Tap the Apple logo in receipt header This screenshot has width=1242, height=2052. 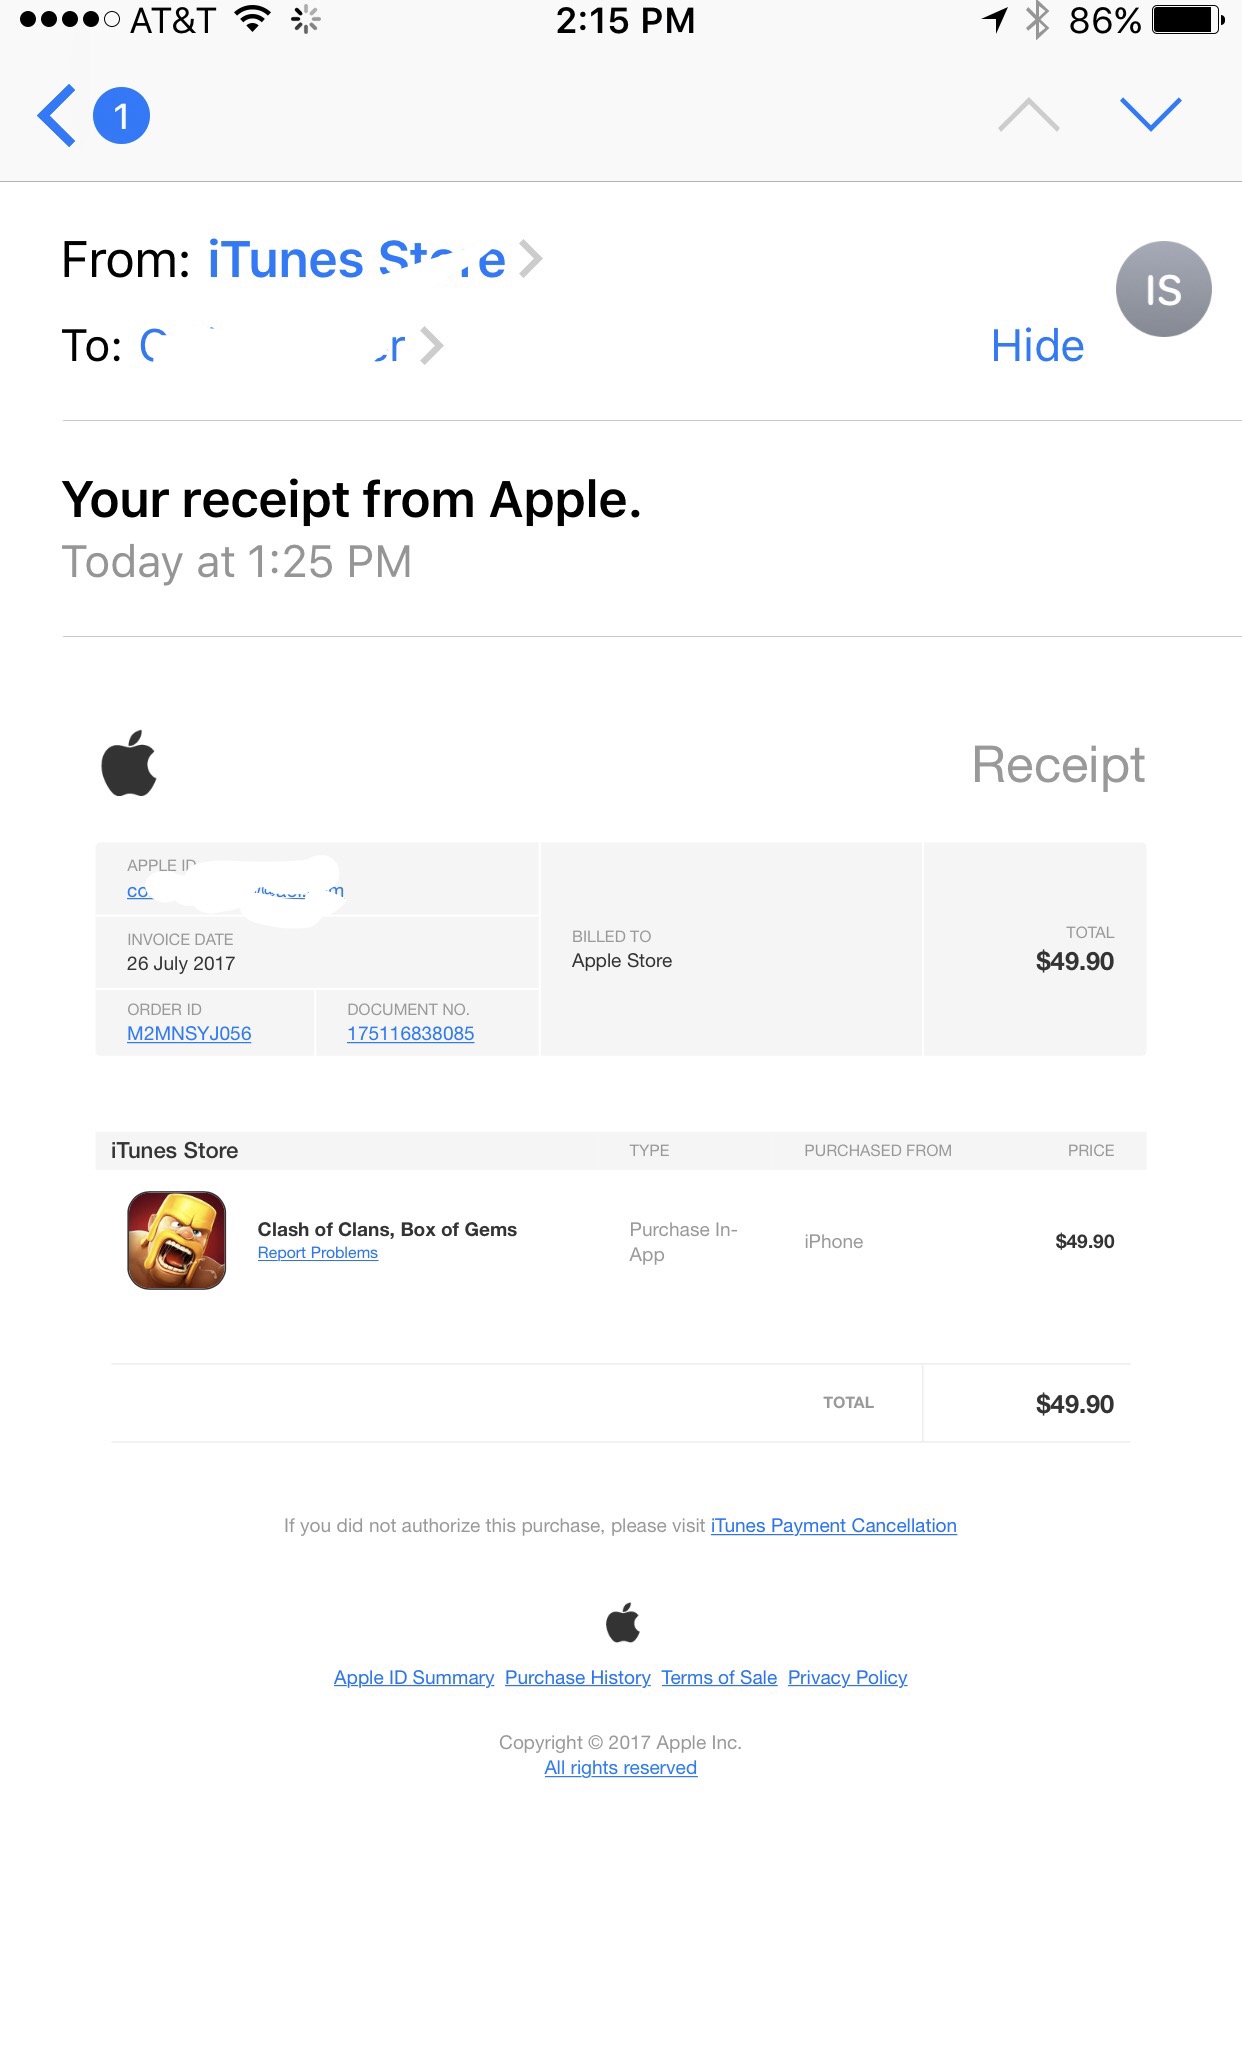[129, 763]
